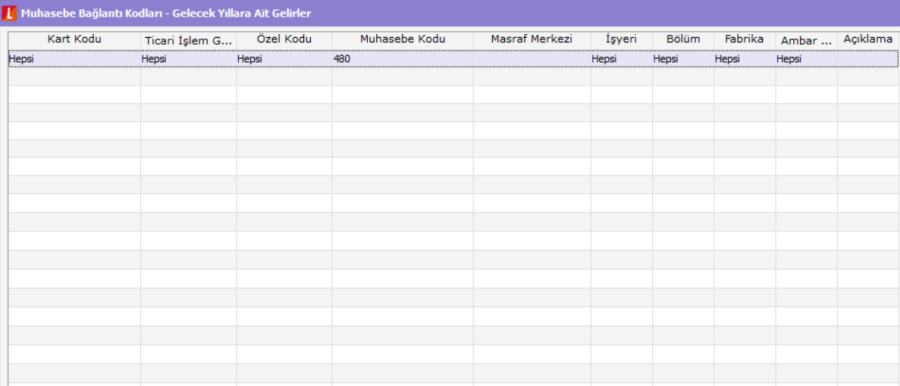
Task: Click the Logo application icon in the title bar
Action: click(x=10, y=13)
